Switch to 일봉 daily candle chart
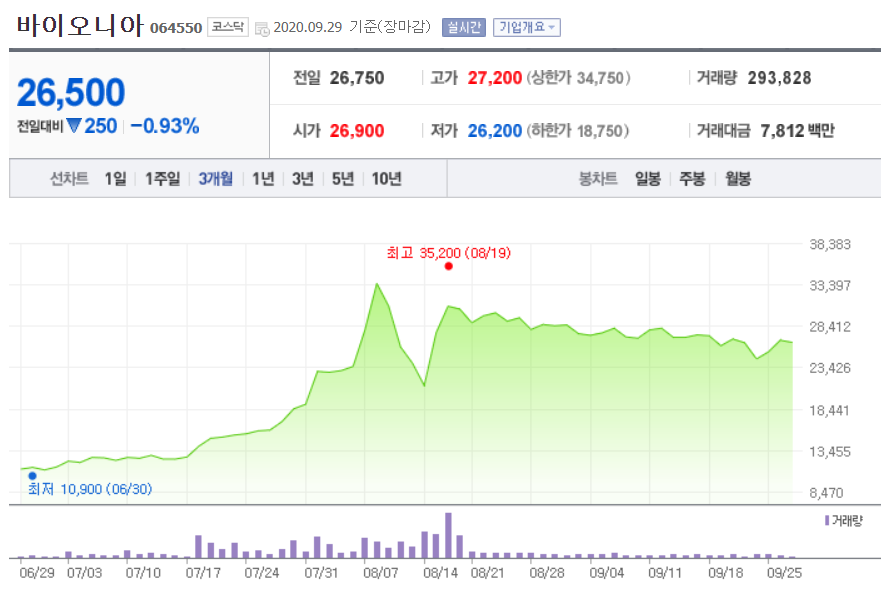This screenshot has height=604, width=881. click(x=648, y=179)
